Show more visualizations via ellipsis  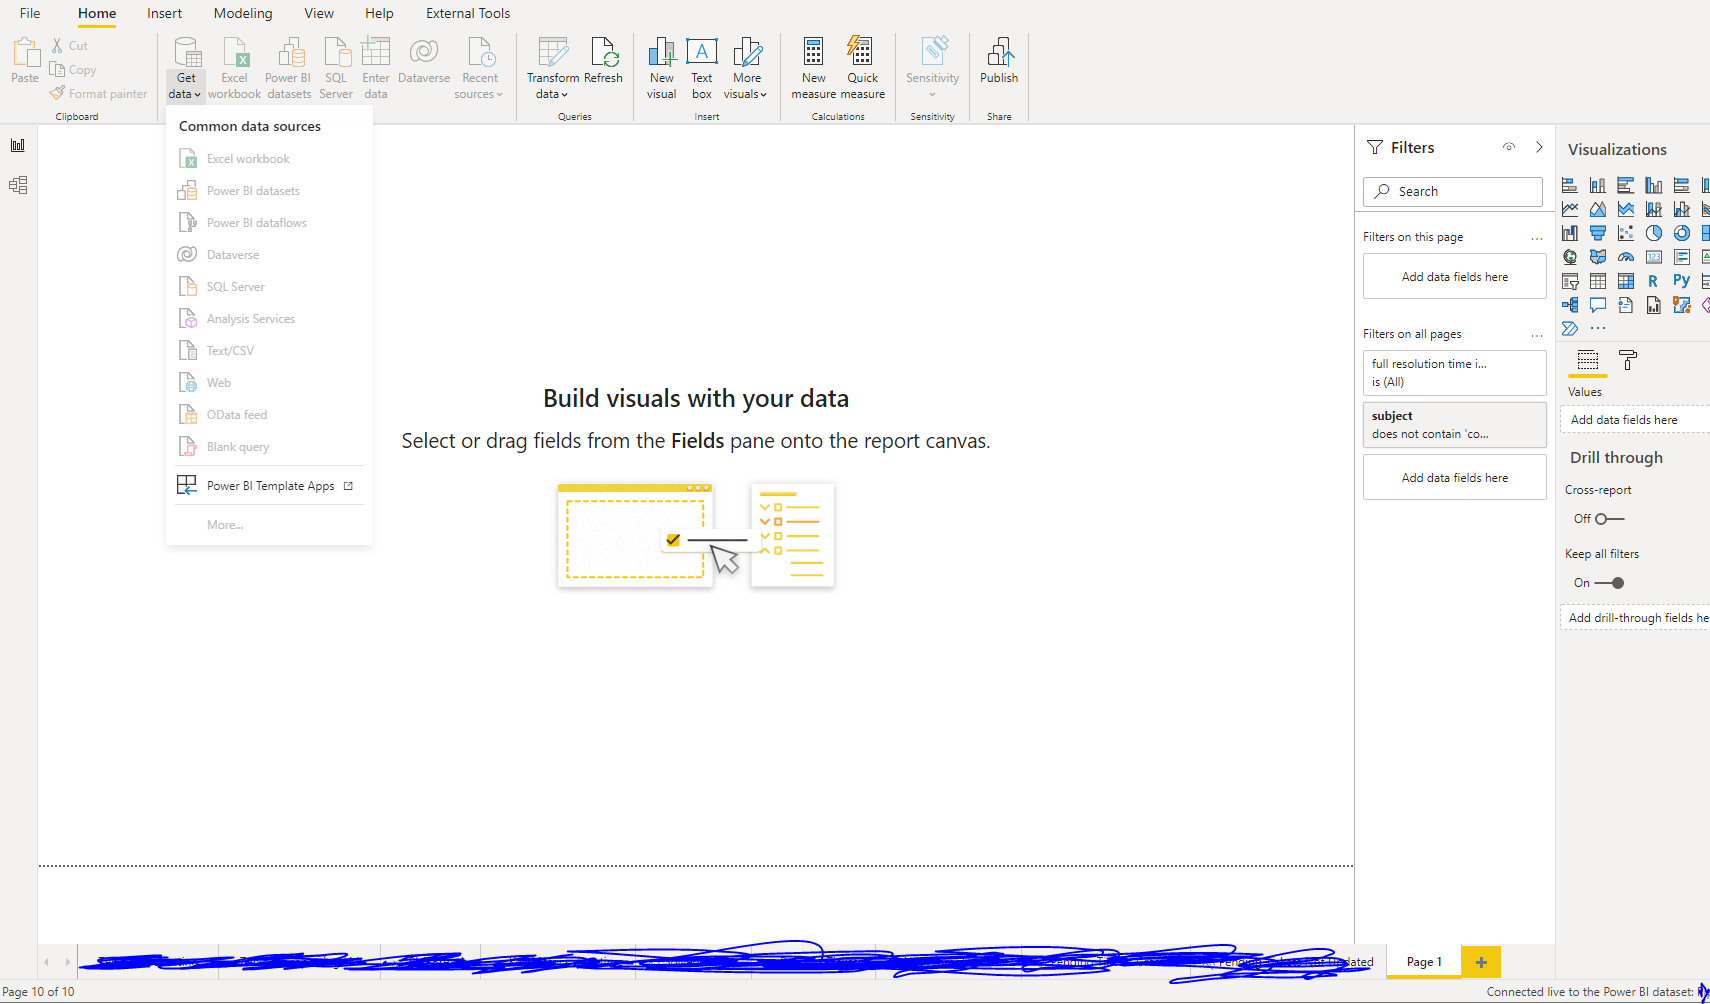[x=1598, y=329]
